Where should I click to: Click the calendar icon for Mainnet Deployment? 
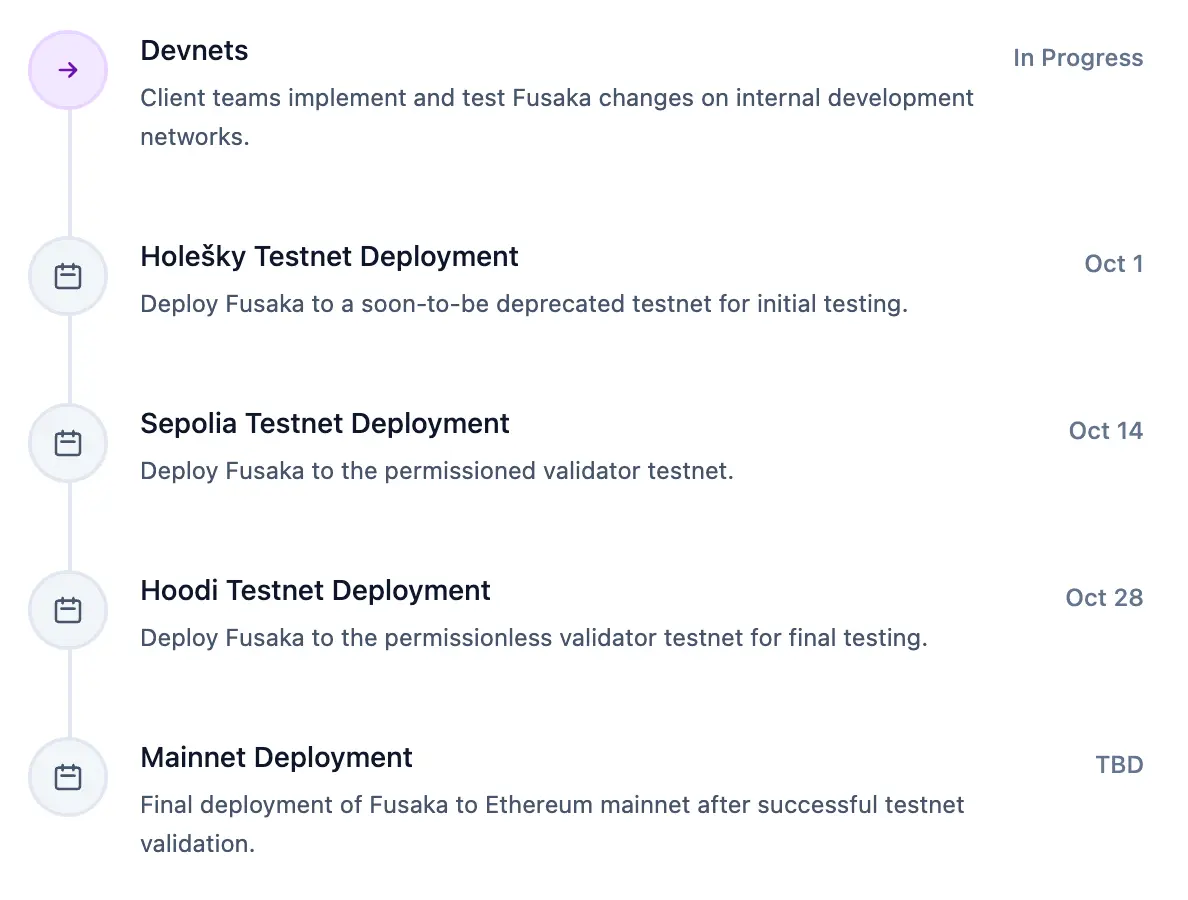68,777
